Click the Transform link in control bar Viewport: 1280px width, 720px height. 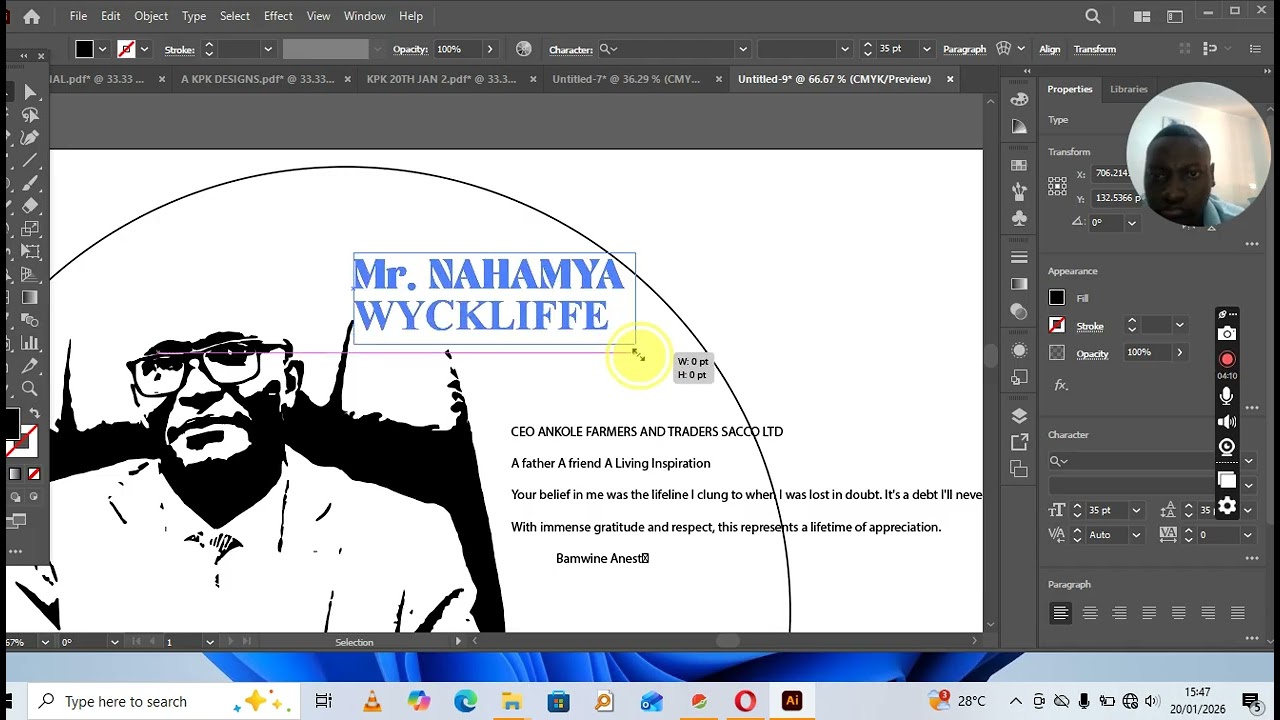[1095, 49]
